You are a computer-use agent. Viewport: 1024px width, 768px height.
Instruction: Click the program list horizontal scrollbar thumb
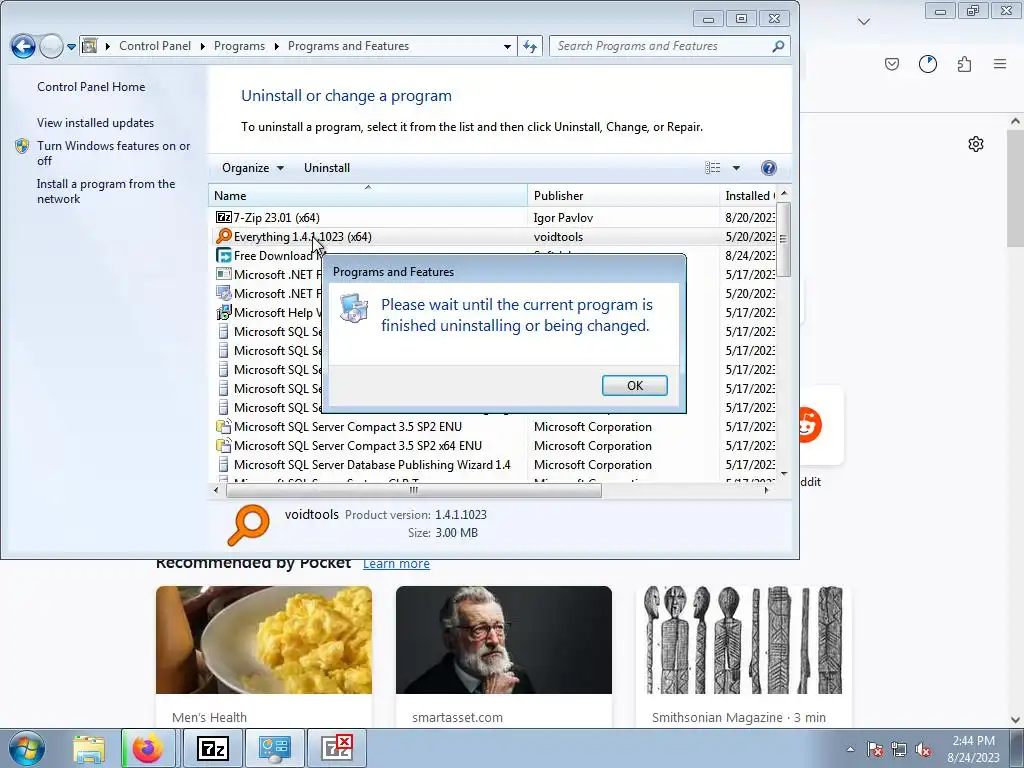pos(413,490)
